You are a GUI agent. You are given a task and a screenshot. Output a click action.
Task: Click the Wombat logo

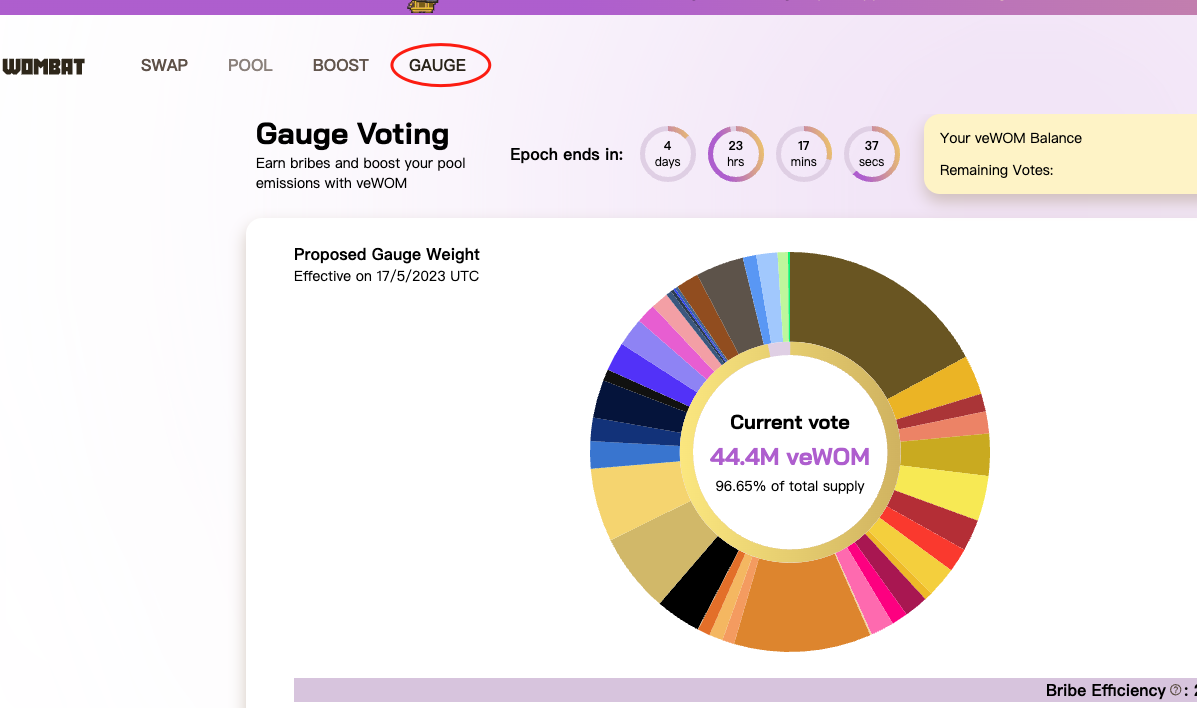point(43,67)
